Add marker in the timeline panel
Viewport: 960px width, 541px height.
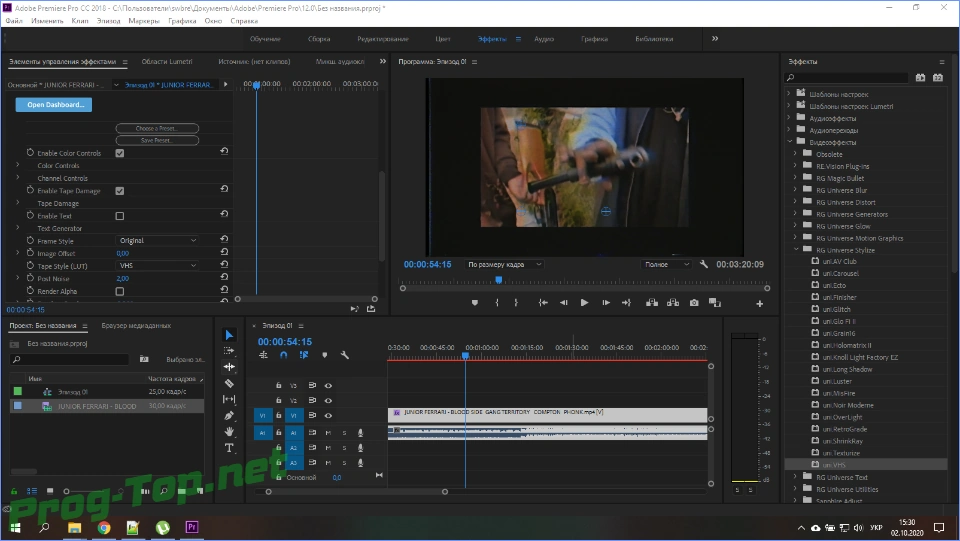point(324,355)
